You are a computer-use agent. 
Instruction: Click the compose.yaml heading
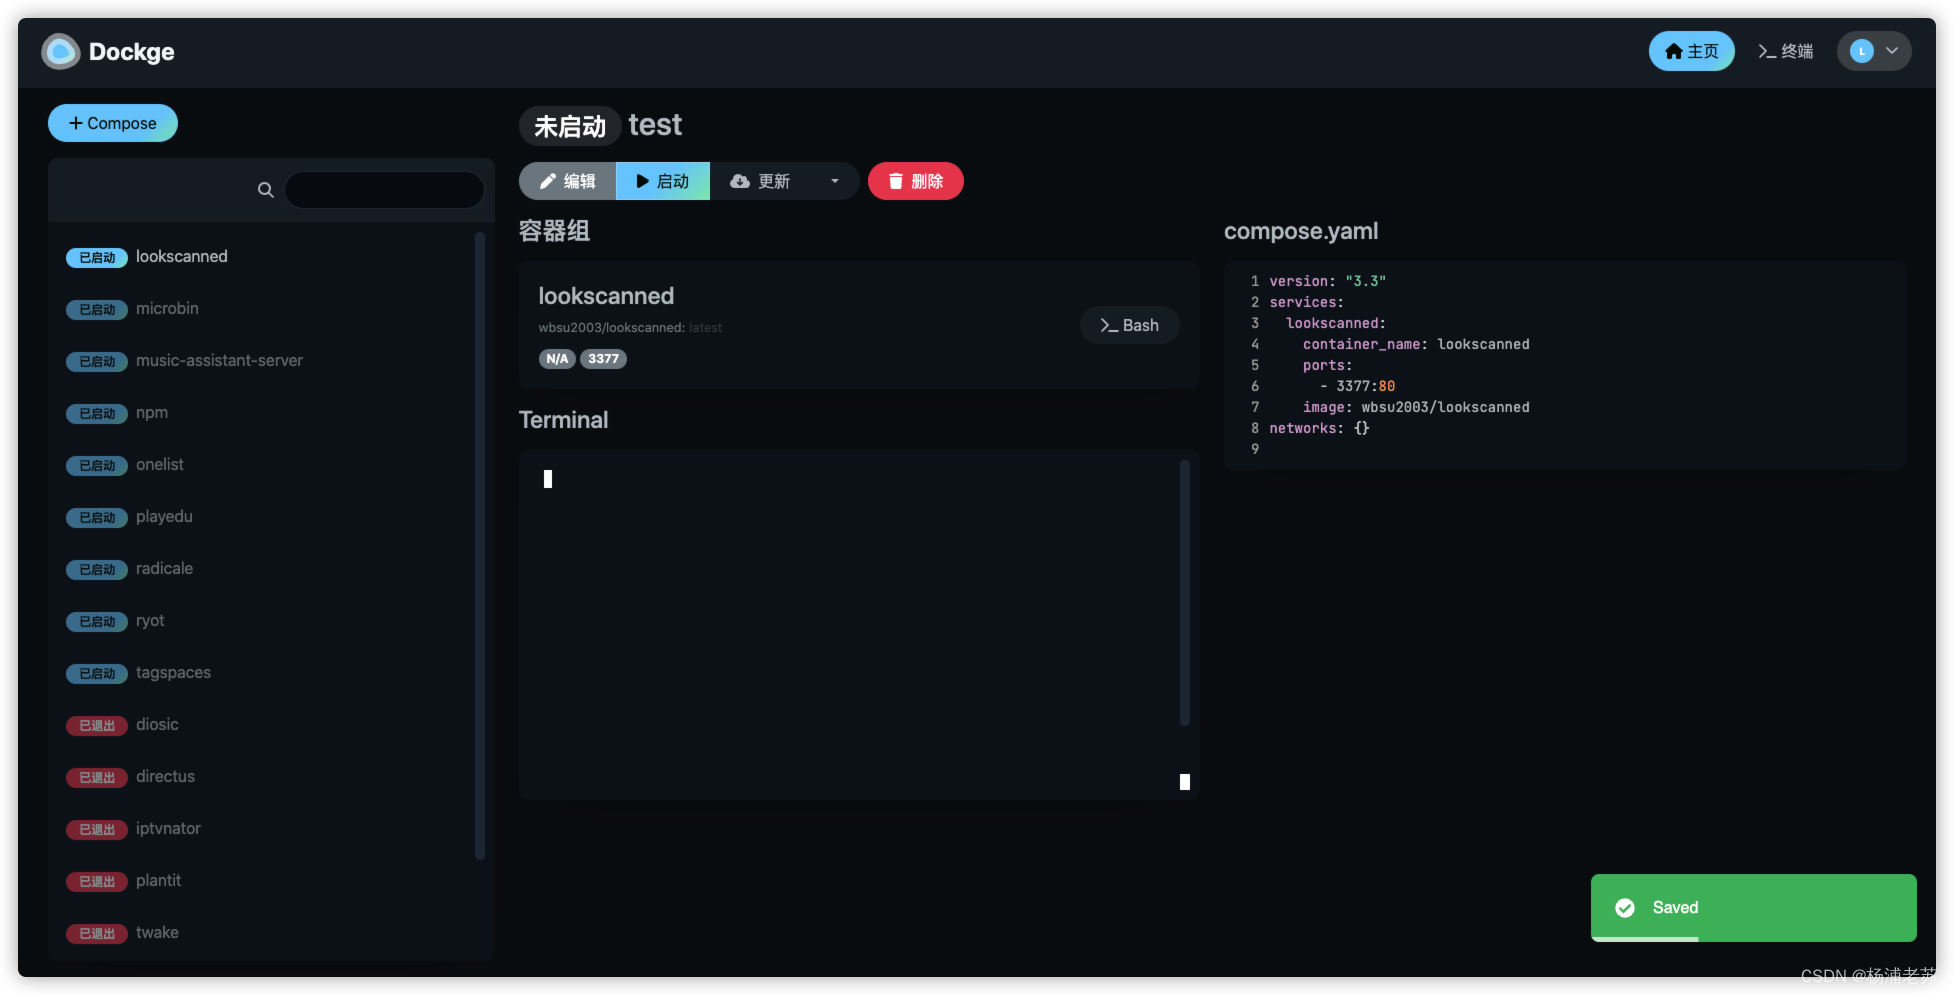point(1301,231)
